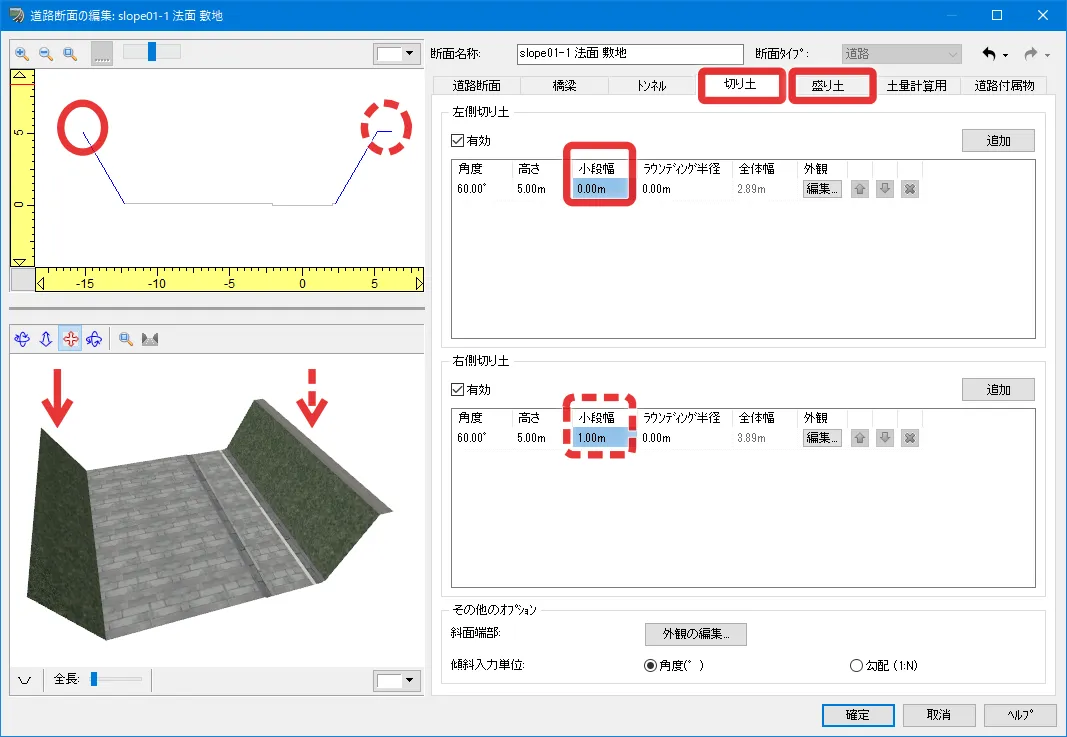Move the right cut slope row down
1067x737 pixels.
click(x=884, y=437)
